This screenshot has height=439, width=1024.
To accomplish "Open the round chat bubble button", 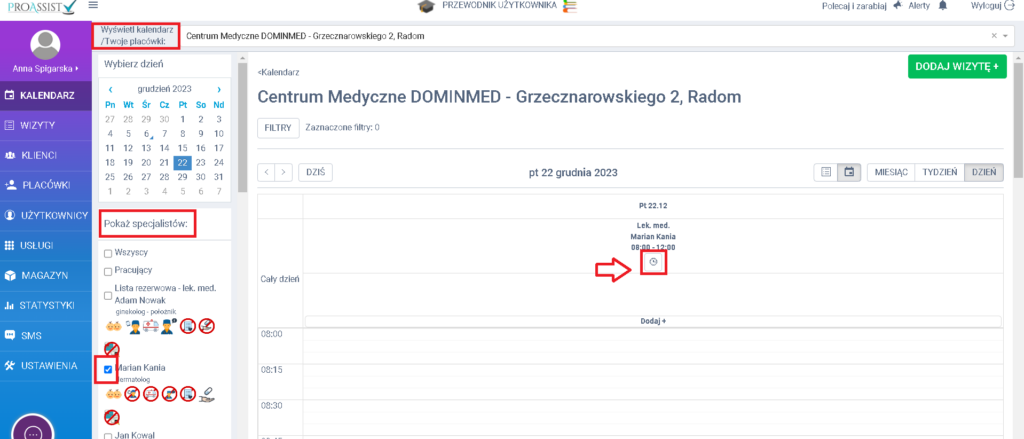I will (x=31, y=430).
